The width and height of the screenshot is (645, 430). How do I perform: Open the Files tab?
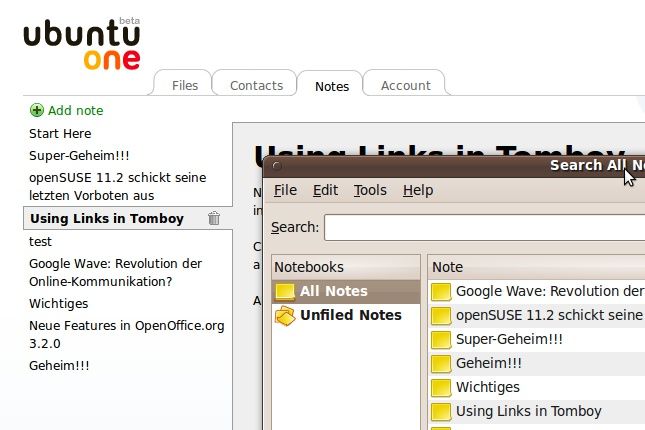click(x=185, y=85)
